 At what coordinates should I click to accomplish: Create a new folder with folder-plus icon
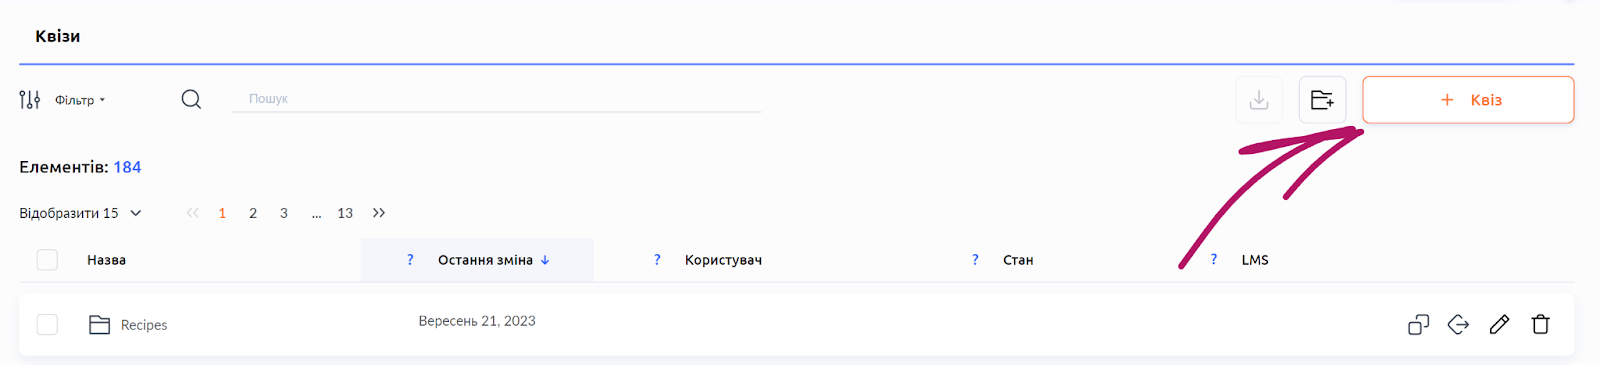point(1322,100)
